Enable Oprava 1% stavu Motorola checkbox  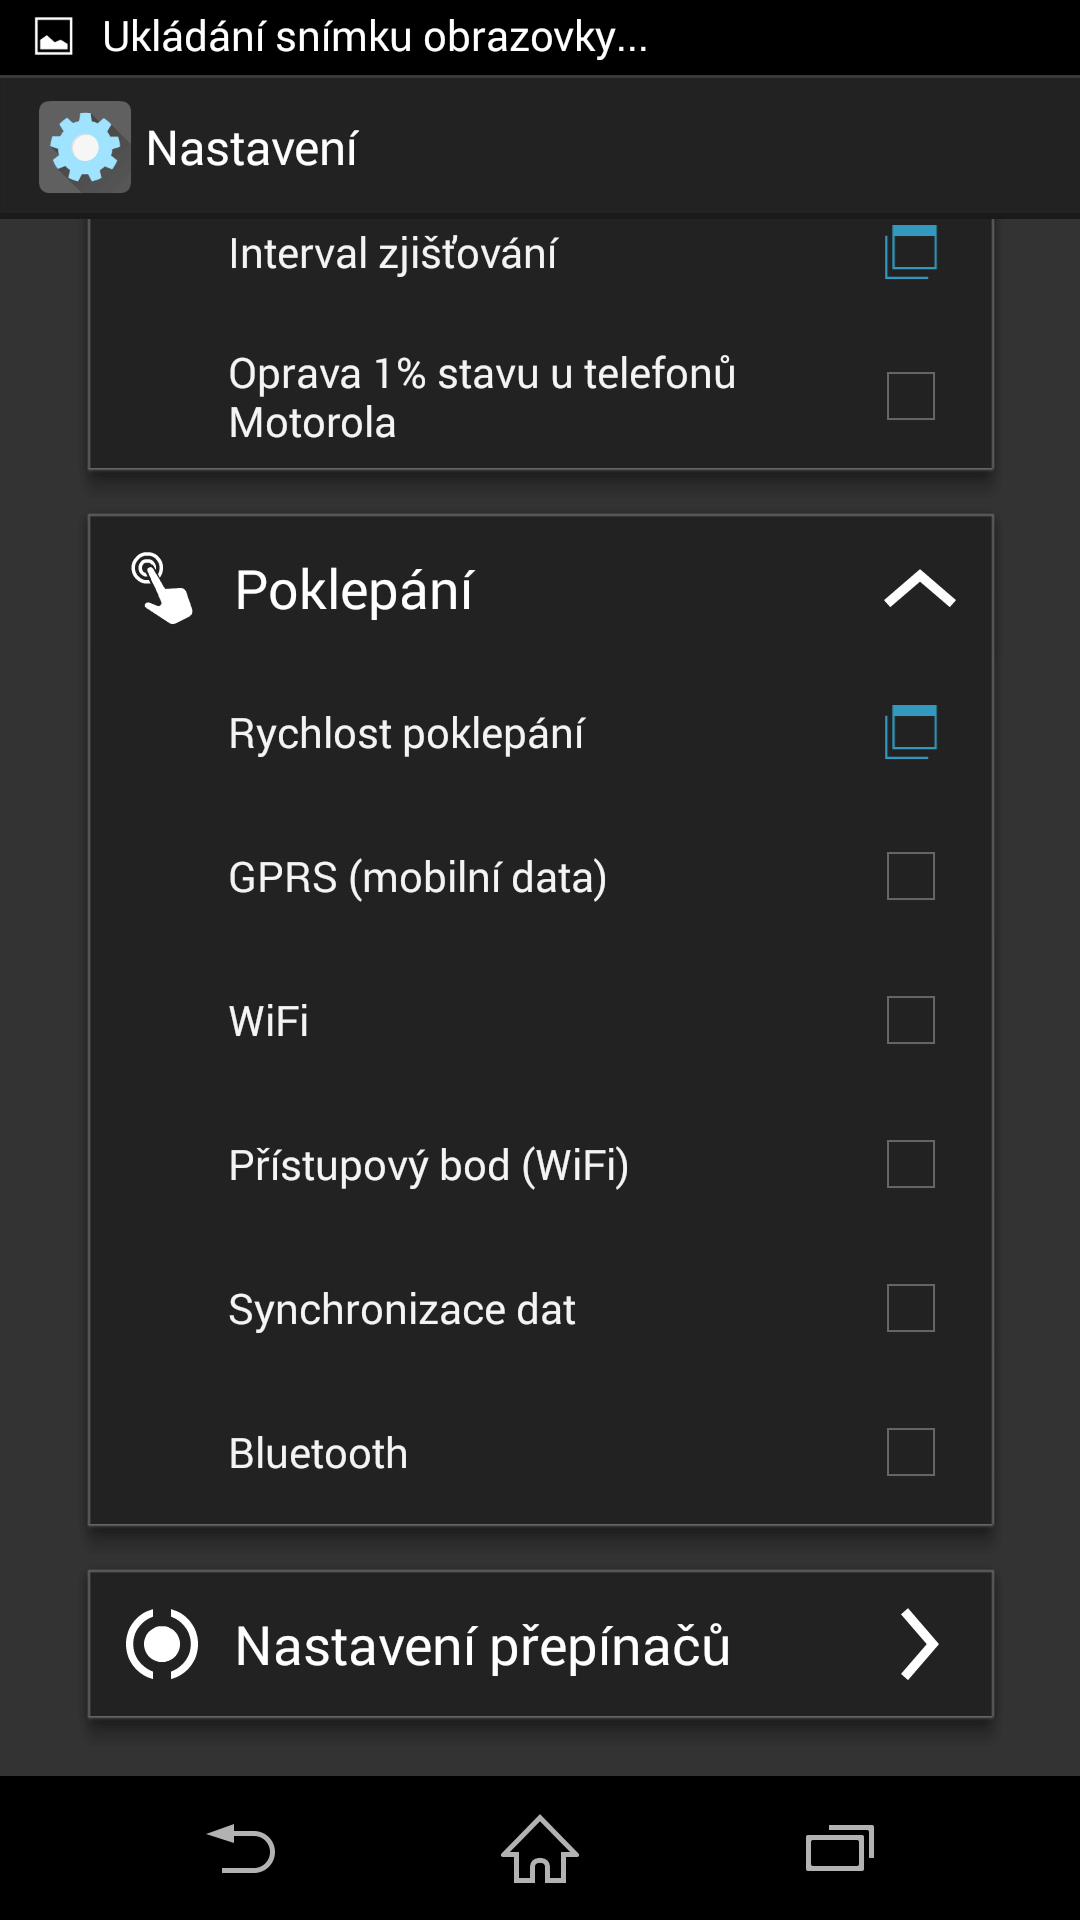tap(911, 396)
